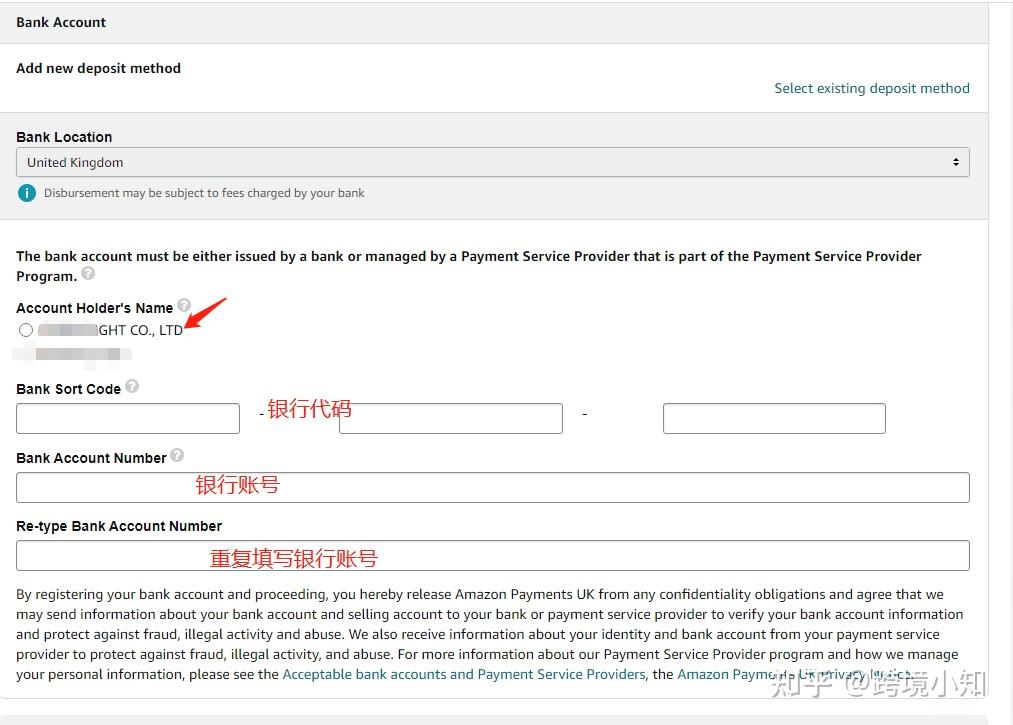Open help icon beside Account Holder's Name
The width and height of the screenshot is (1013, 725).
click(x=184, y=306)
